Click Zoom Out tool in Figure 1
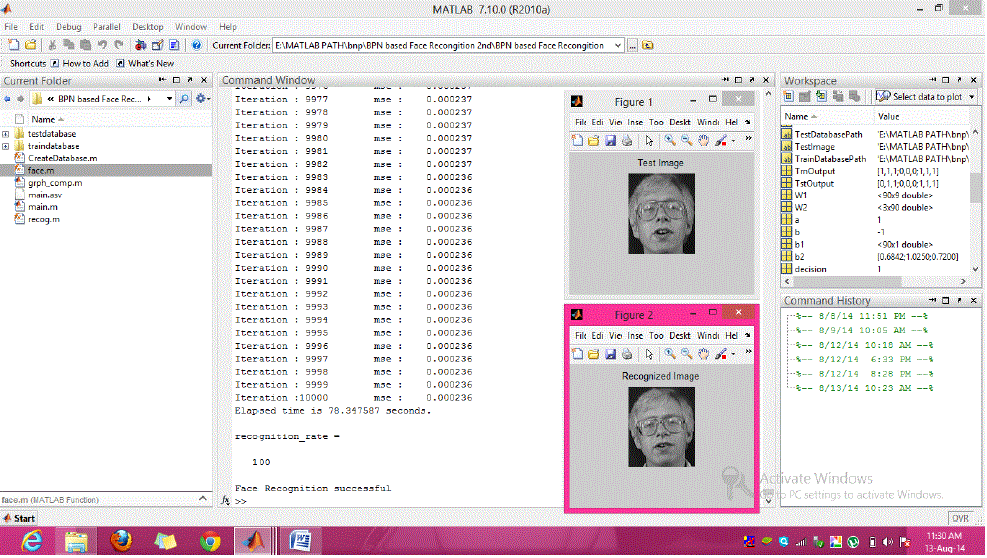The width and height of the screenshot is (987, 558). [x=686, y=141]
